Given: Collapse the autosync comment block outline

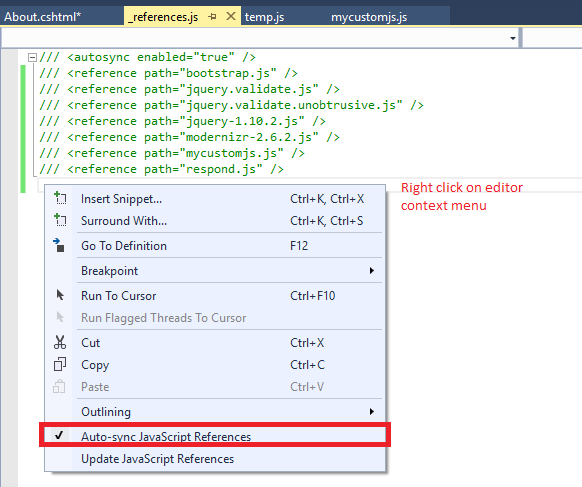Looking at the screenshot, I should [32, 57].
